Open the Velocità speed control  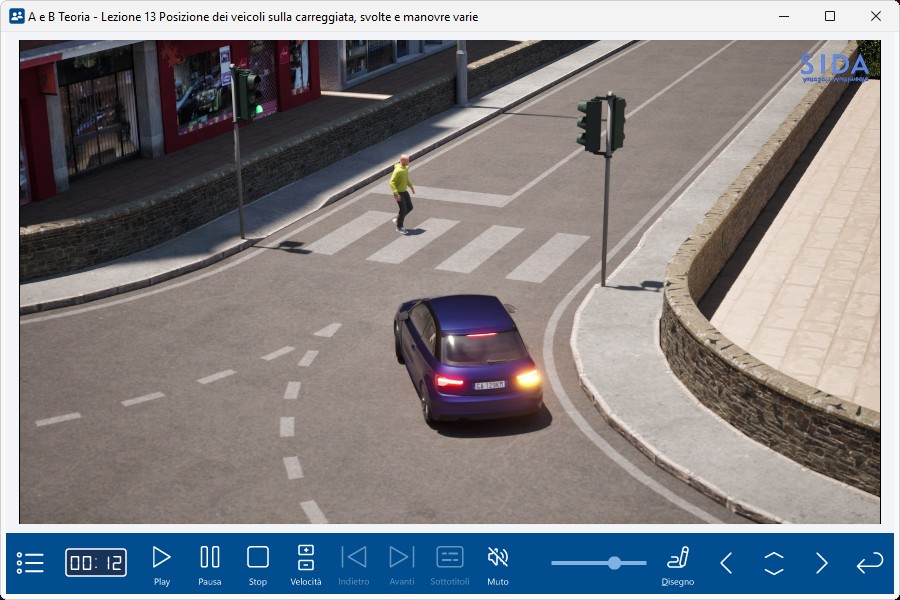[306, 564]
